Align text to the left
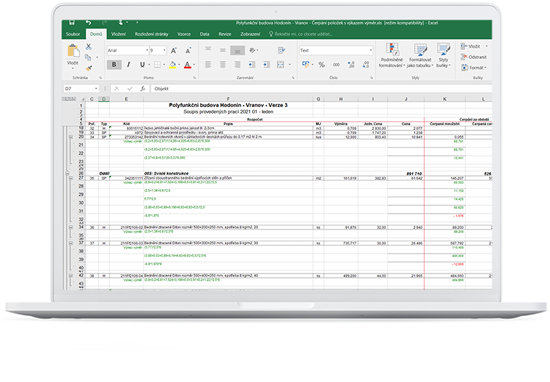 208,65
